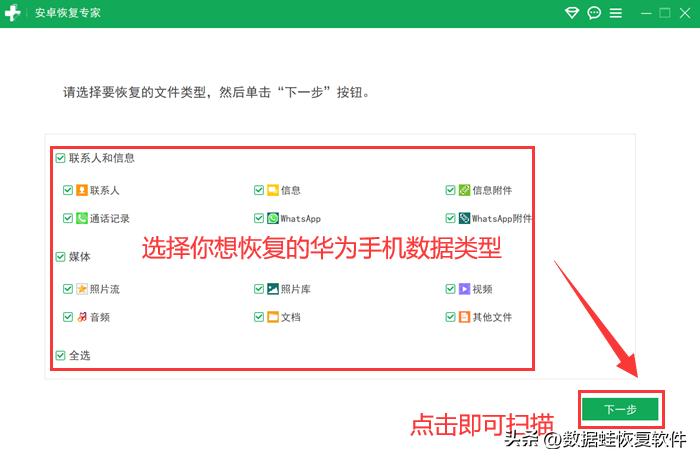This screenshot has height=461, width=700.
Task: Click the WhatsApp logo icon
Action: coord(273,218)
